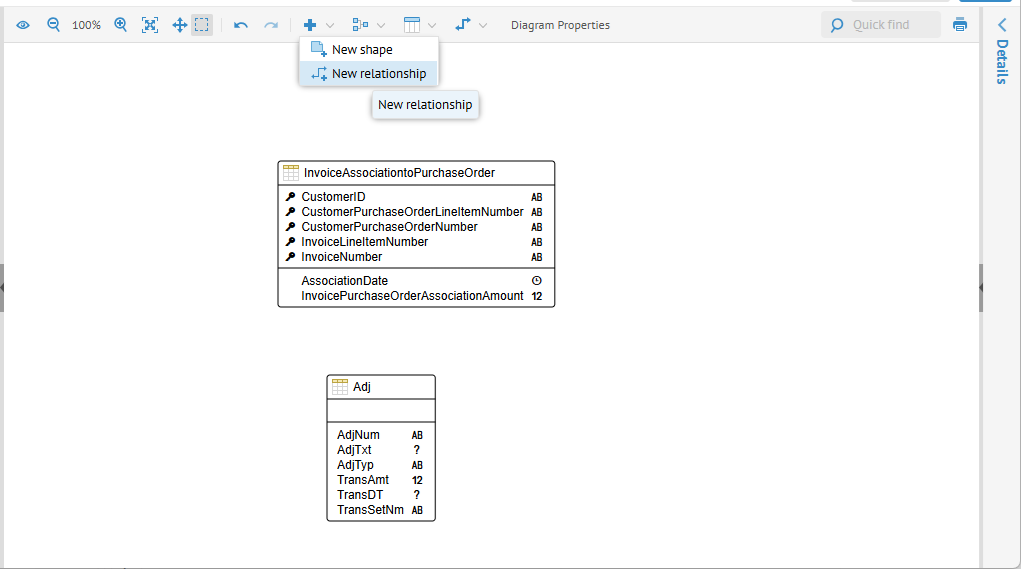
Task: Choose New shape from the menu
Action: pos(362,50)
